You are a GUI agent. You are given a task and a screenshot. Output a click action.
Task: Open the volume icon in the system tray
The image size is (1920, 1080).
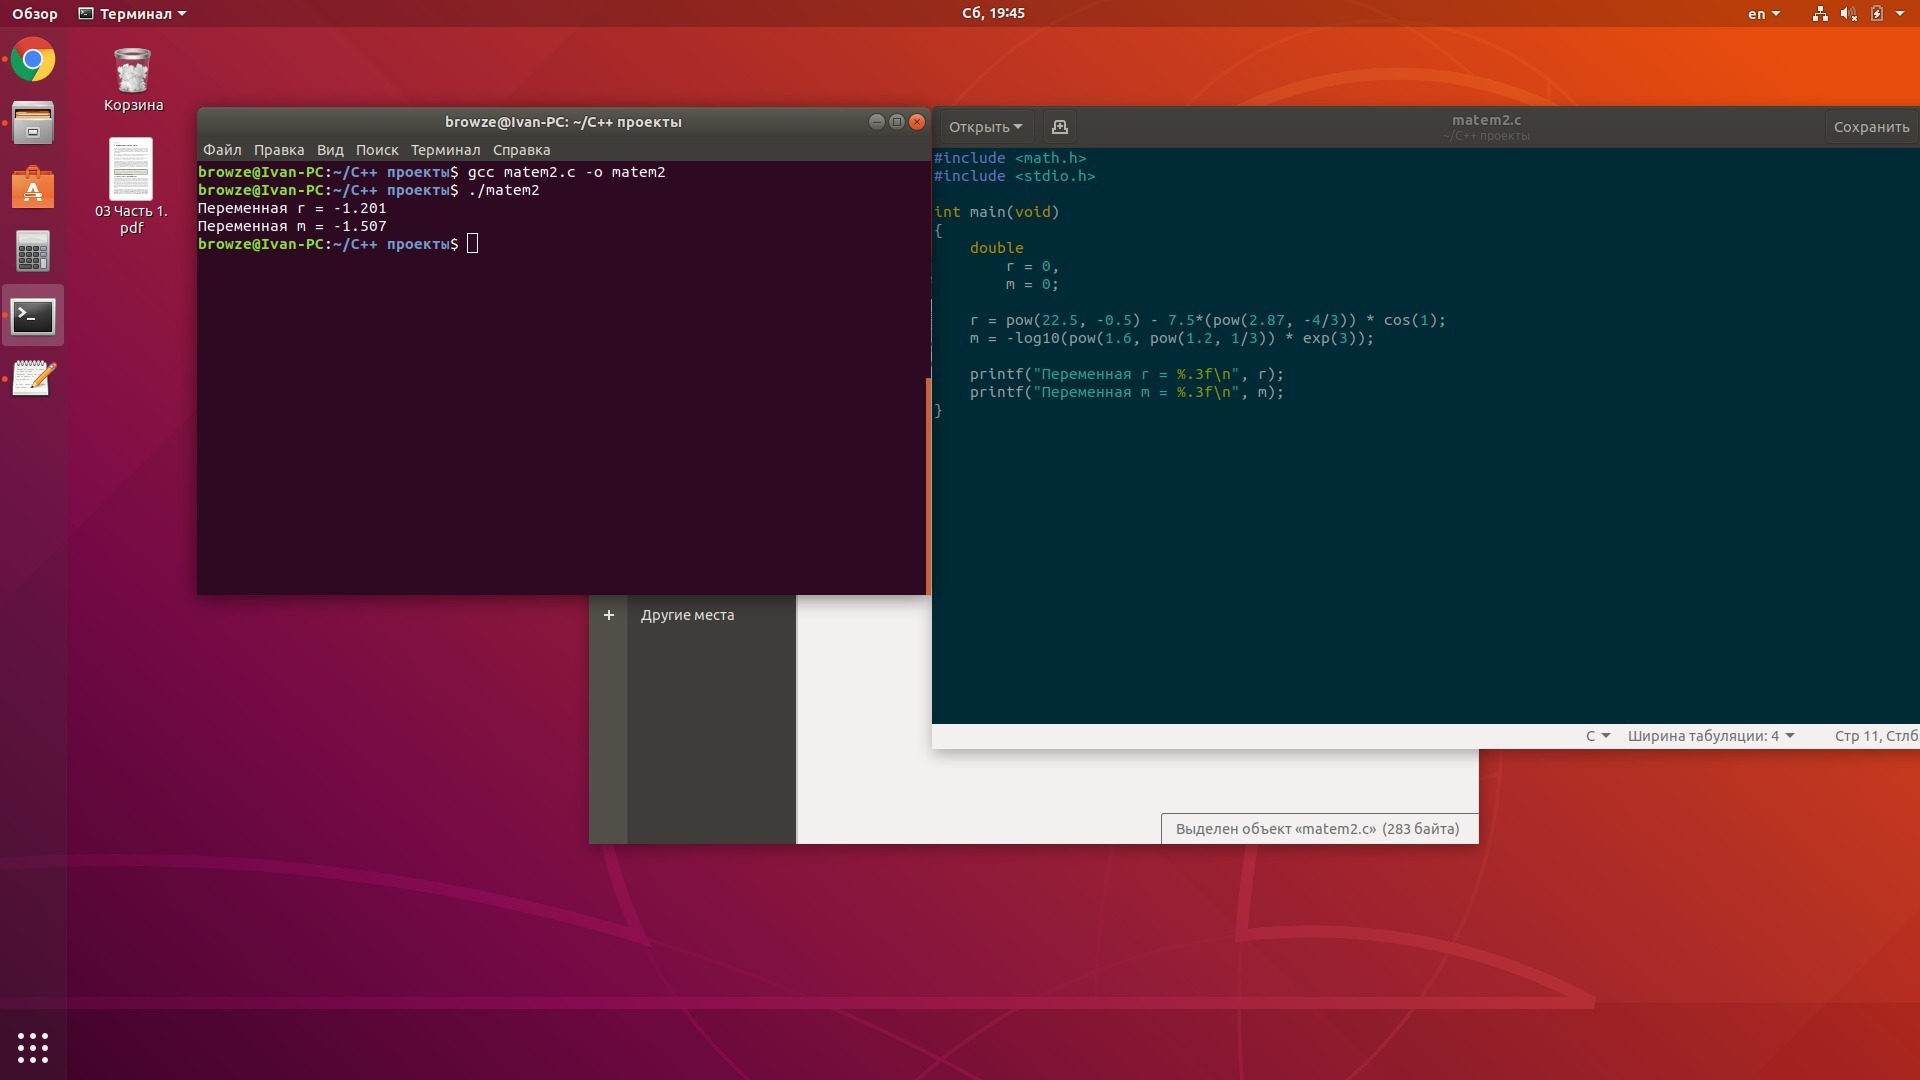[1848, 14]
